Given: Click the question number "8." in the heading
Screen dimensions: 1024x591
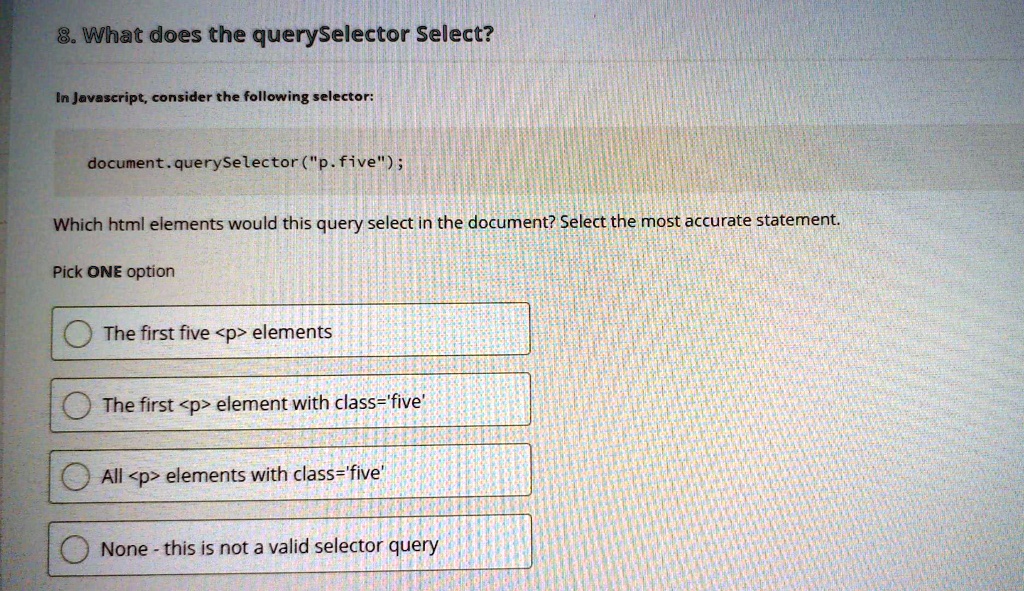Looking at the screenshot, I should pyautogui.click(x=64, y=36).
